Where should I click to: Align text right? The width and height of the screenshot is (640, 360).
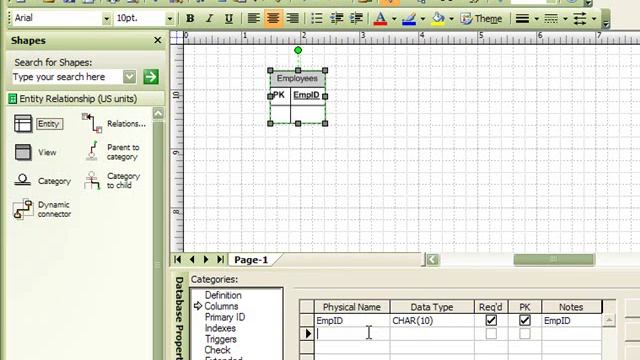(293, 18)
